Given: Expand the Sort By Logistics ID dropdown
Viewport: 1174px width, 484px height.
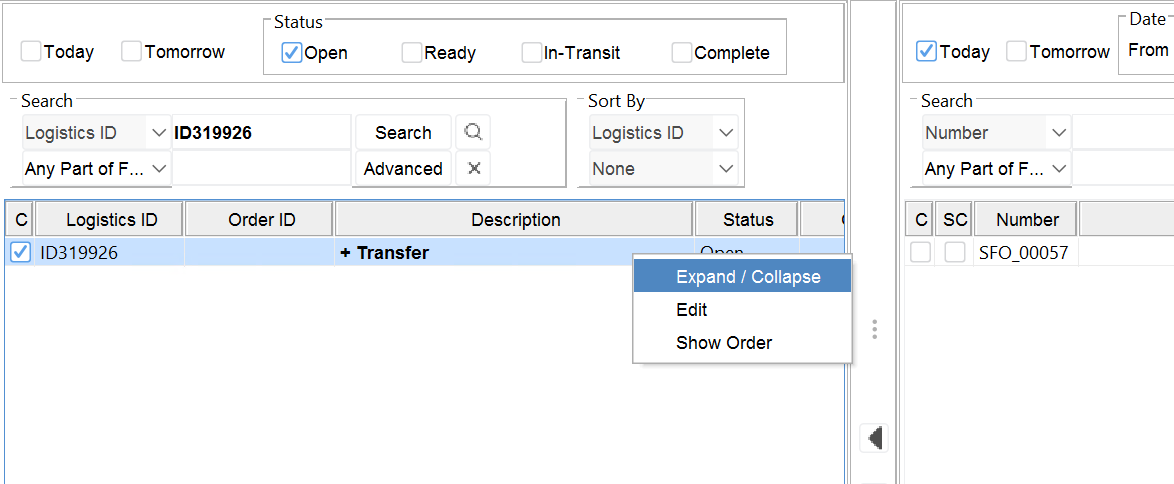Looking at the screenshot, I should click(x=664, y=133).
